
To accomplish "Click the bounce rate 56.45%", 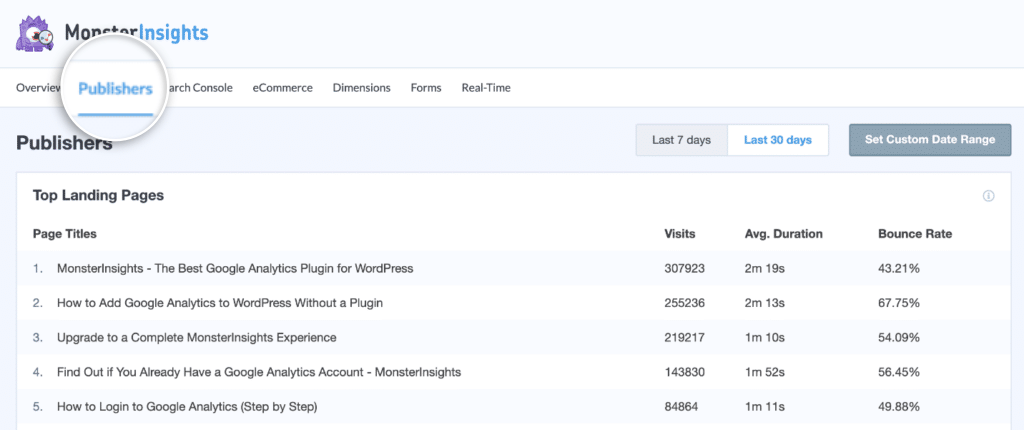I will pos(899,372).
